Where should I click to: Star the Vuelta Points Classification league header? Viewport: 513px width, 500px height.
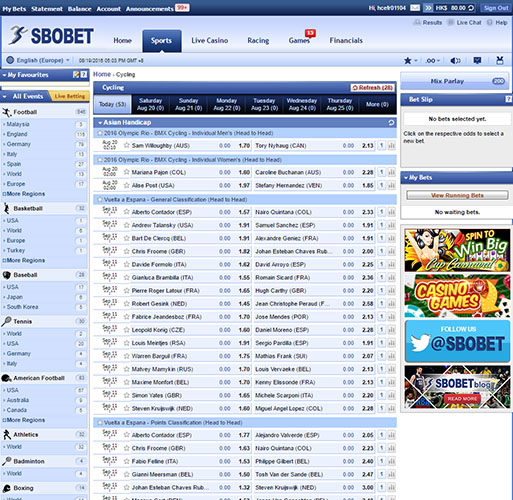pos(99,422)
